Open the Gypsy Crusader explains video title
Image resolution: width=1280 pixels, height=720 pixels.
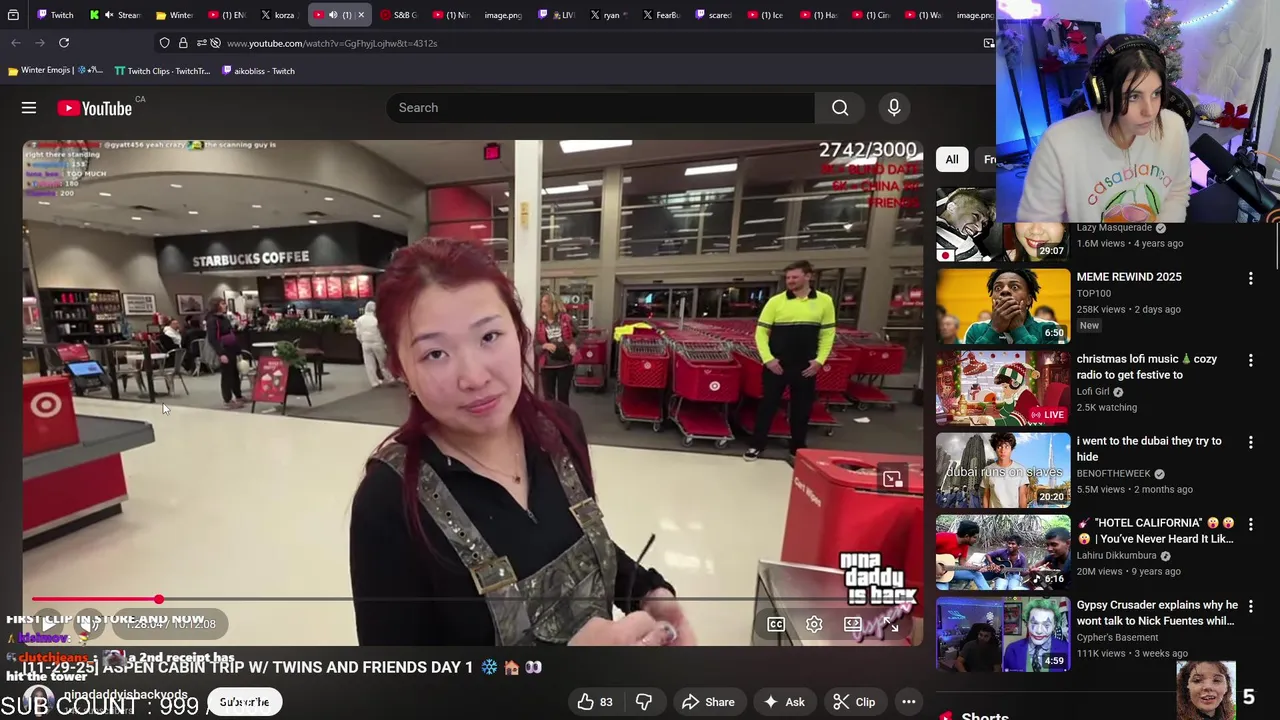tap(1157, 613)
